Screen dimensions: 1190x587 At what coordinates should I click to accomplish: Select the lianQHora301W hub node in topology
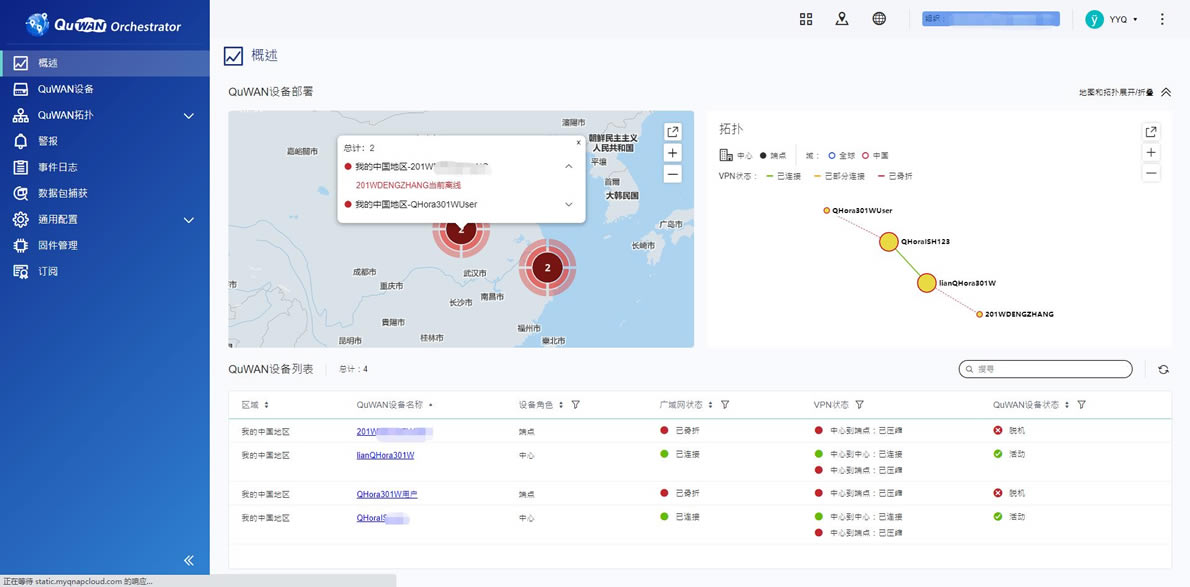tap(926, 283)
